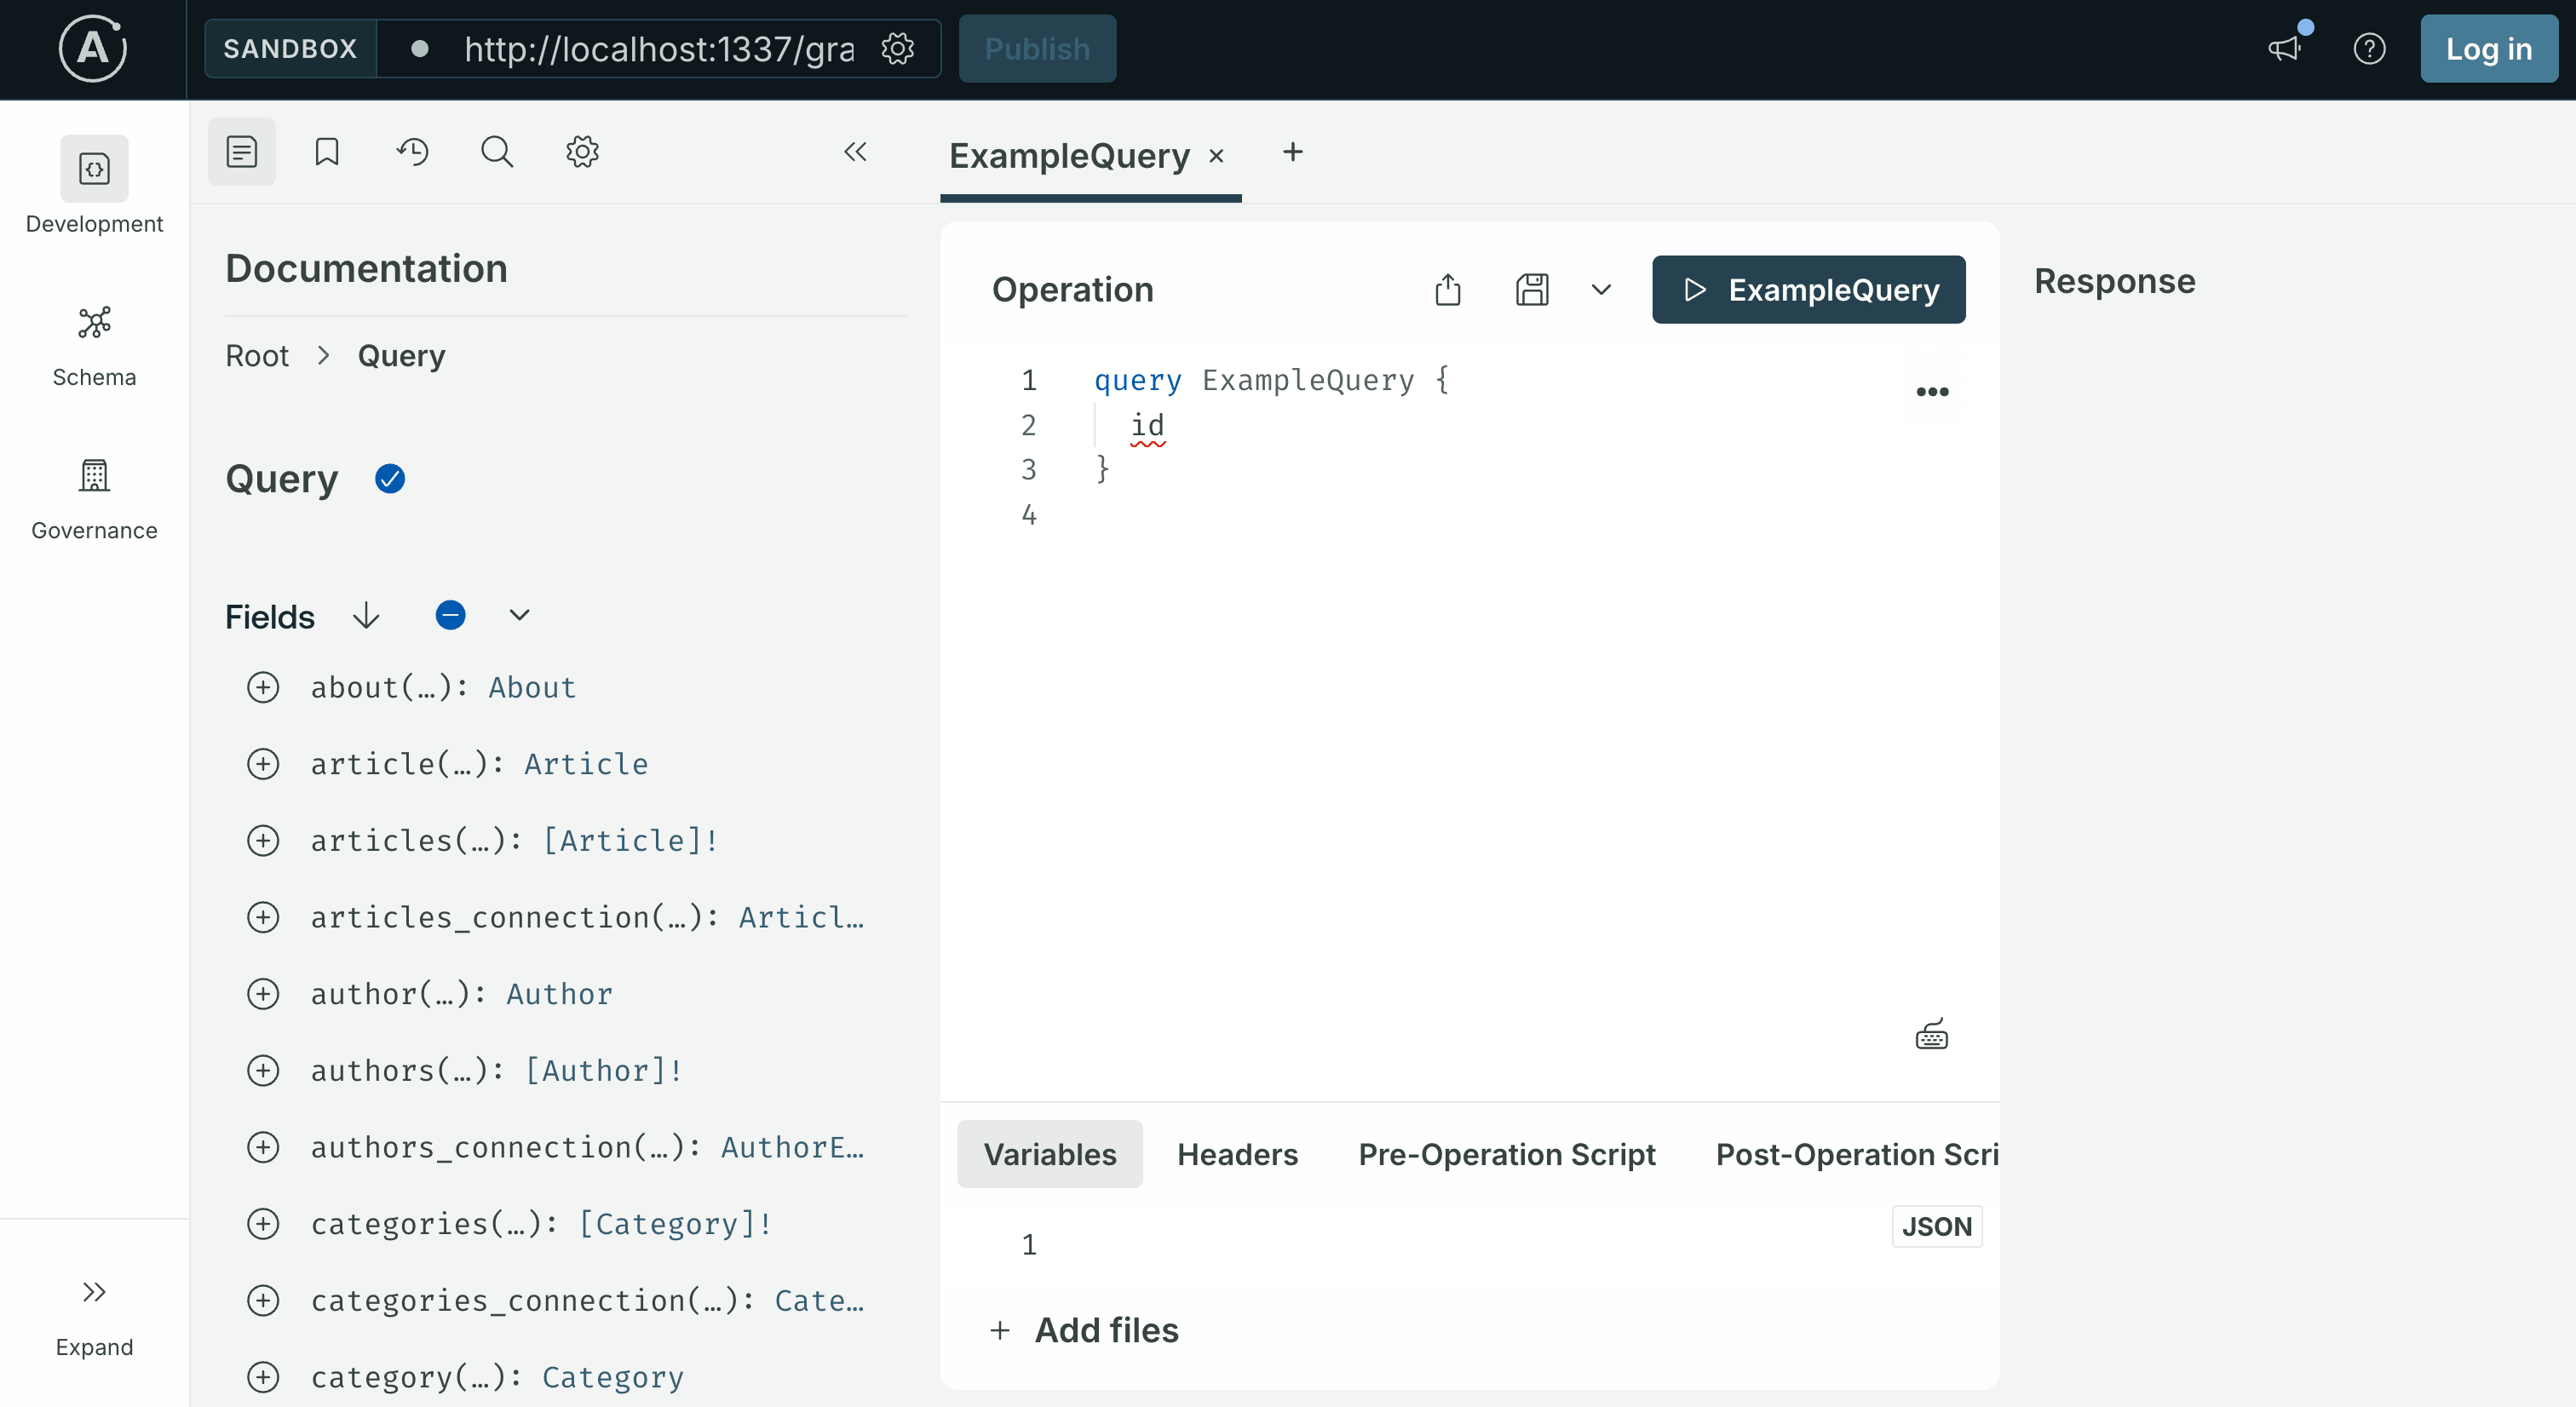The height and width of the screenshot is (1407, 2576).
Task: Open the Governance section in sidebar
Action: click(94, 500)
